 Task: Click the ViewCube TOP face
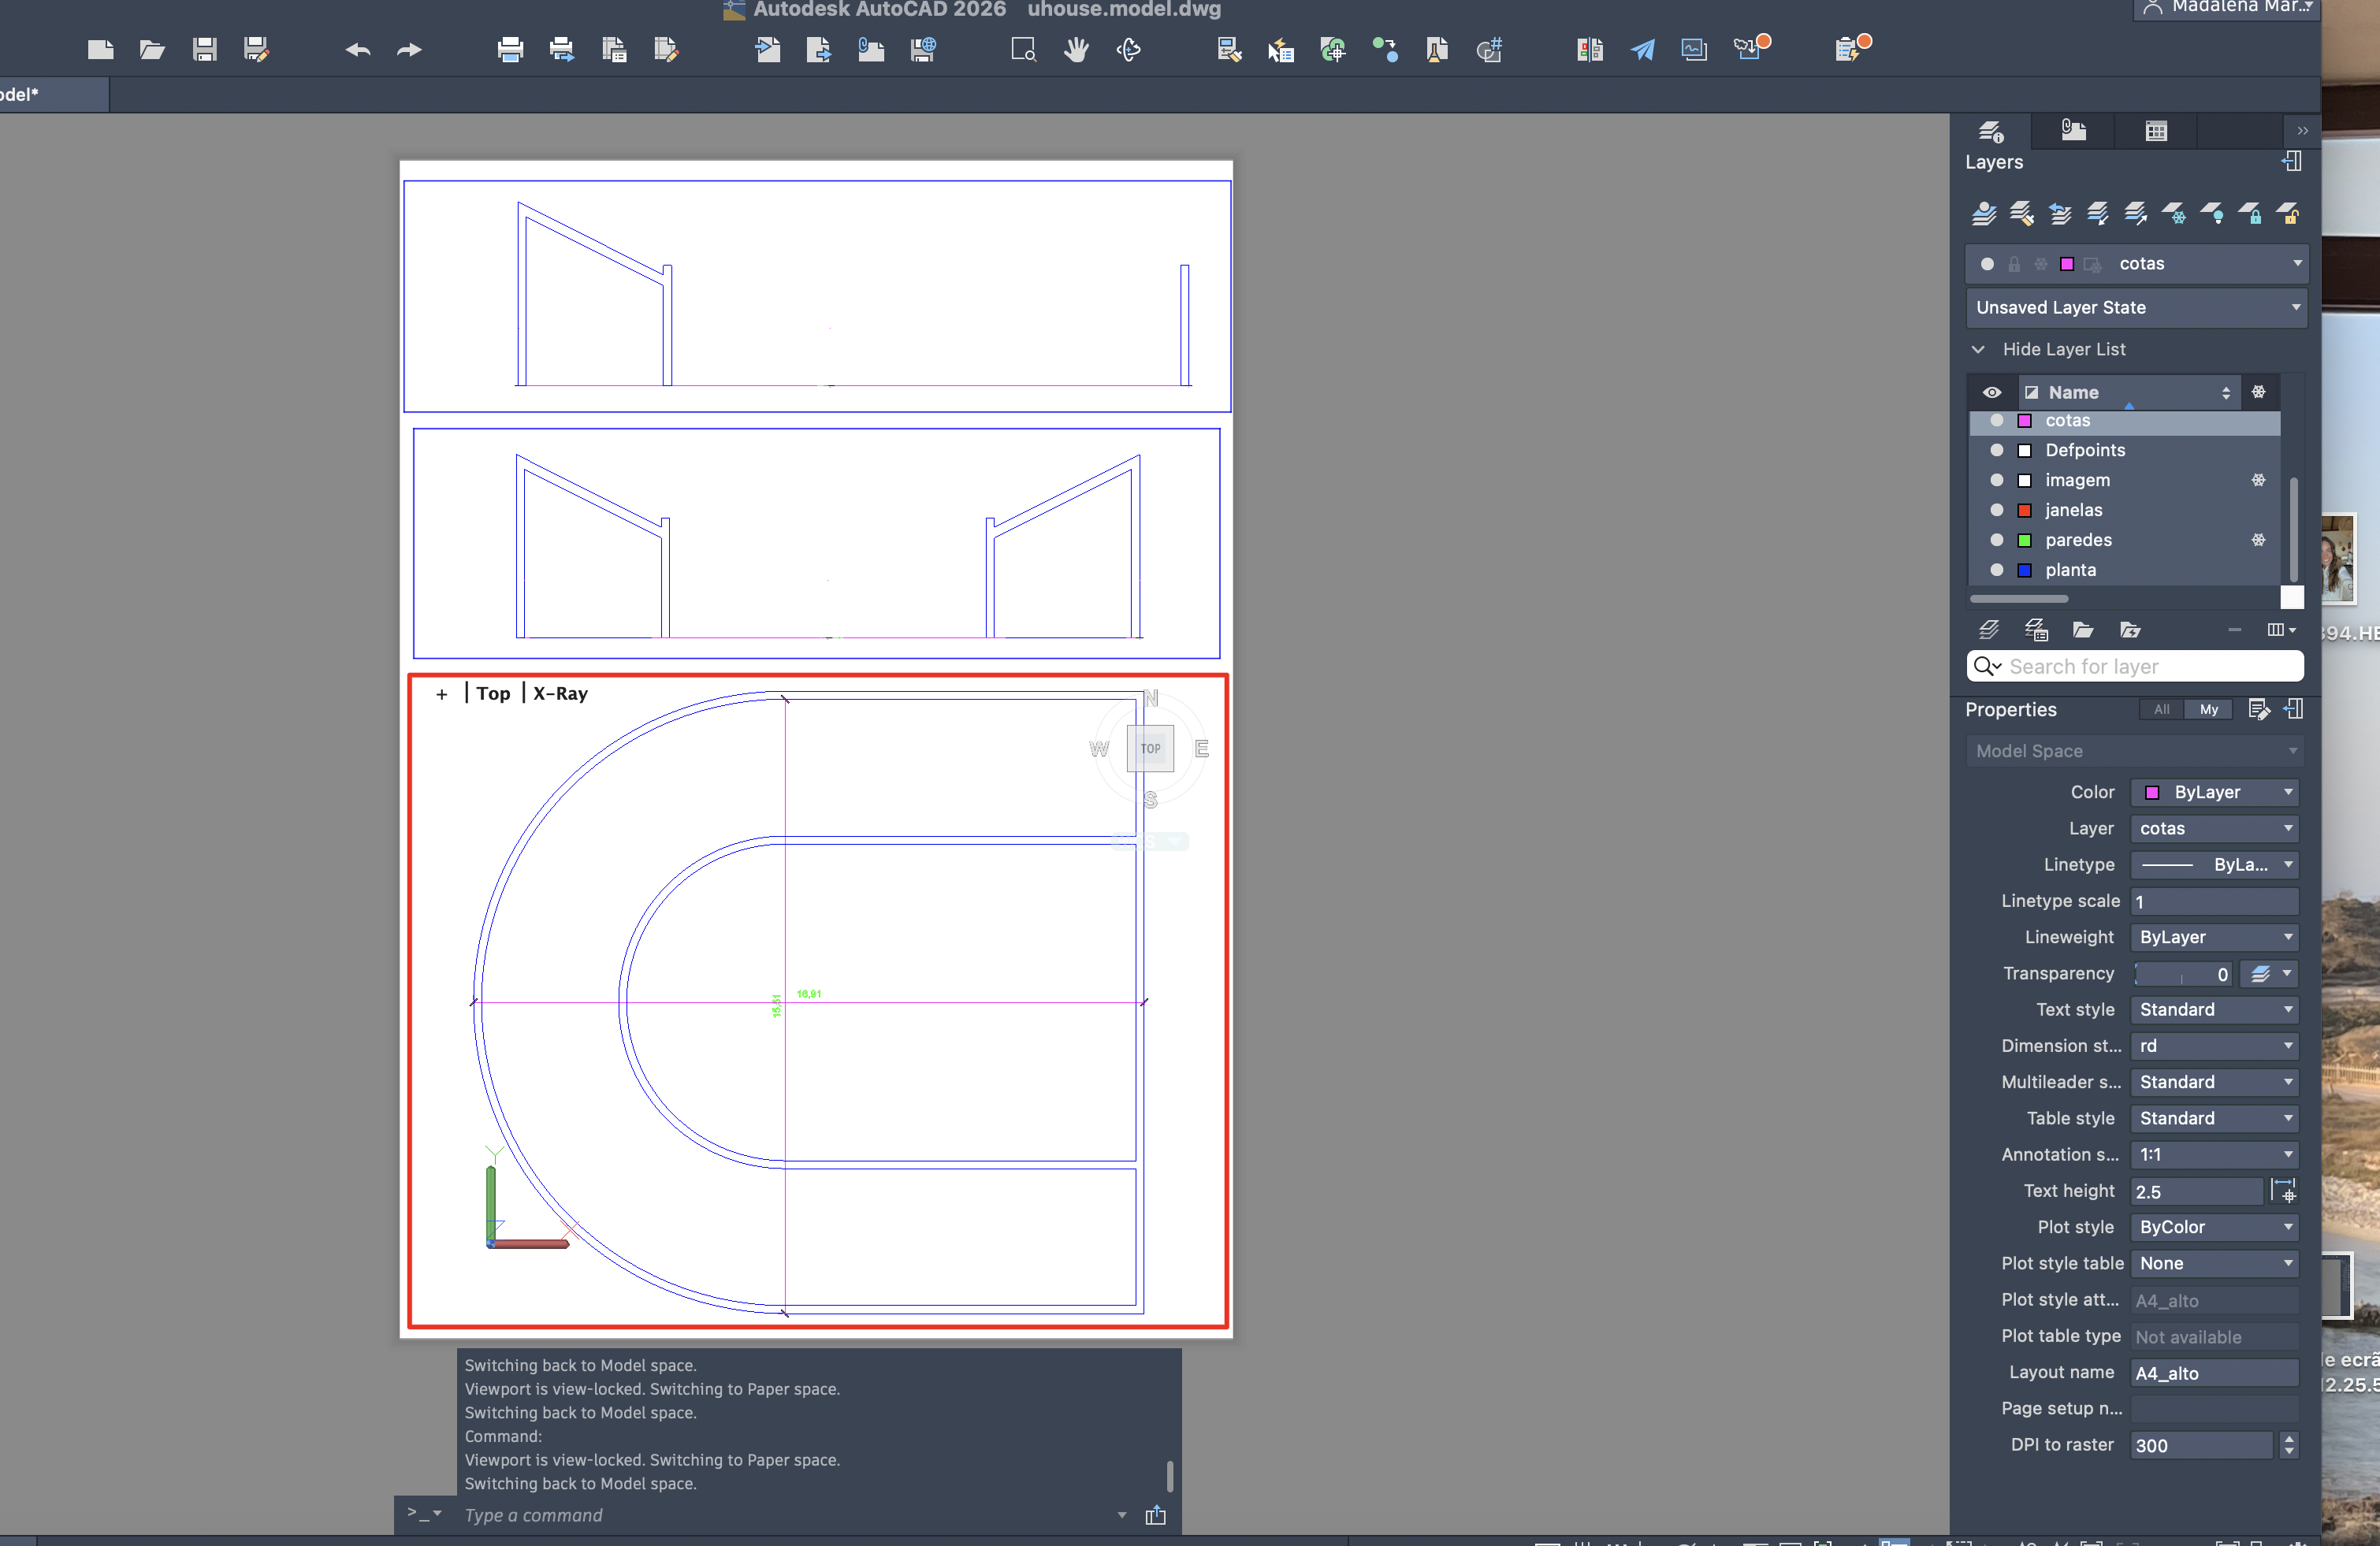point(1150,748)
